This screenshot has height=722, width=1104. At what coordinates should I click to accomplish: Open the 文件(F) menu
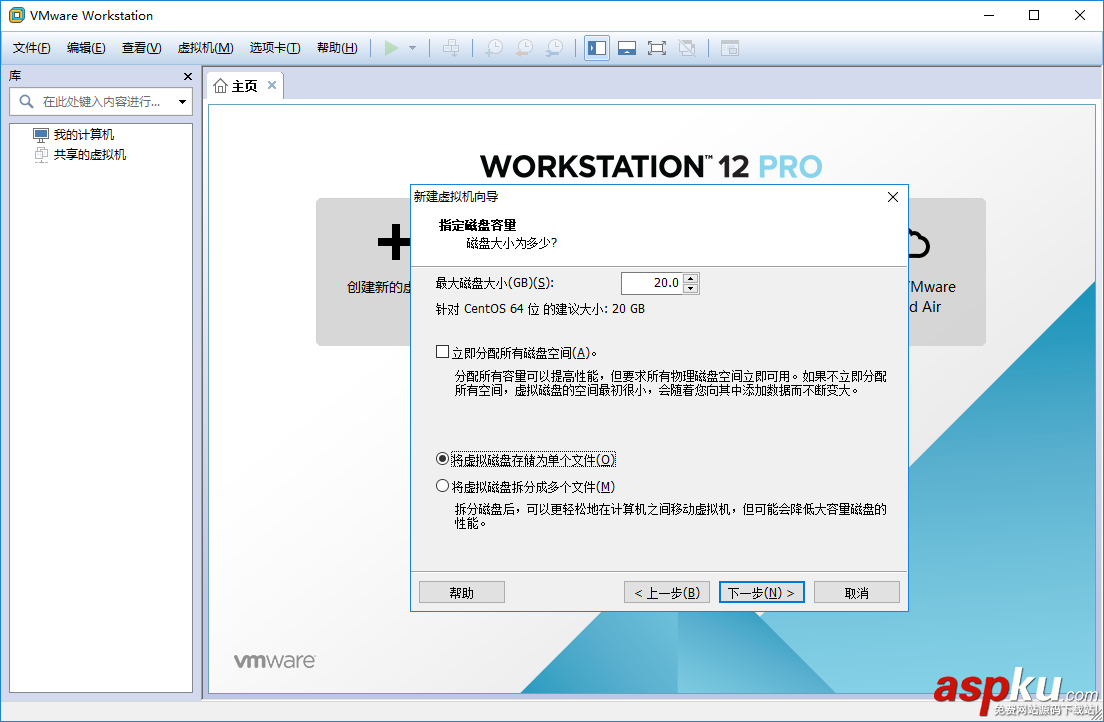tap(32, 48)
